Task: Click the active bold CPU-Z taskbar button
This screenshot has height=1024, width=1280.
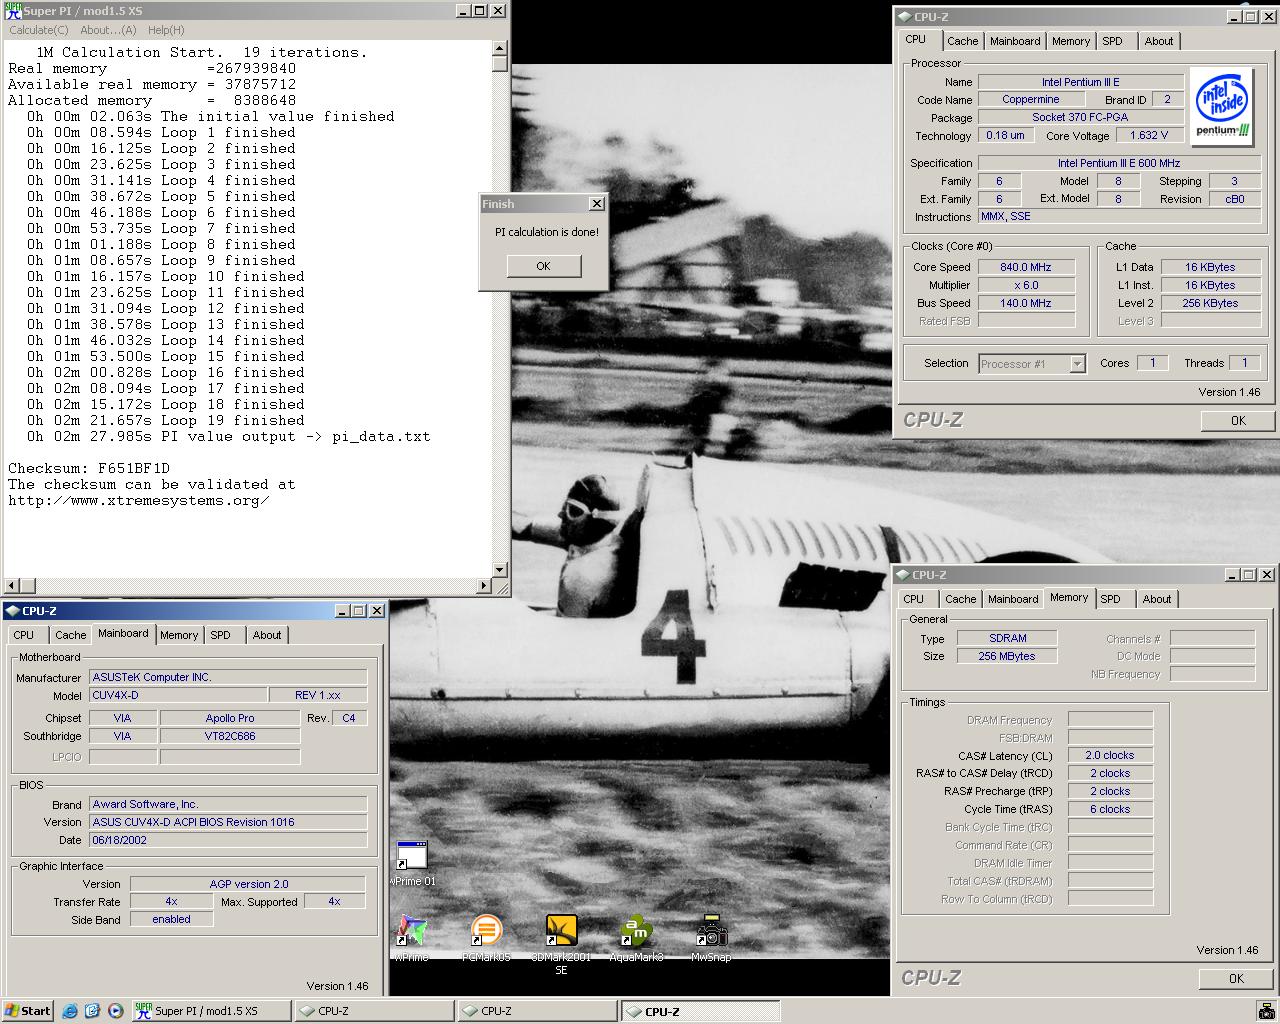Action: pos(701,1011)
